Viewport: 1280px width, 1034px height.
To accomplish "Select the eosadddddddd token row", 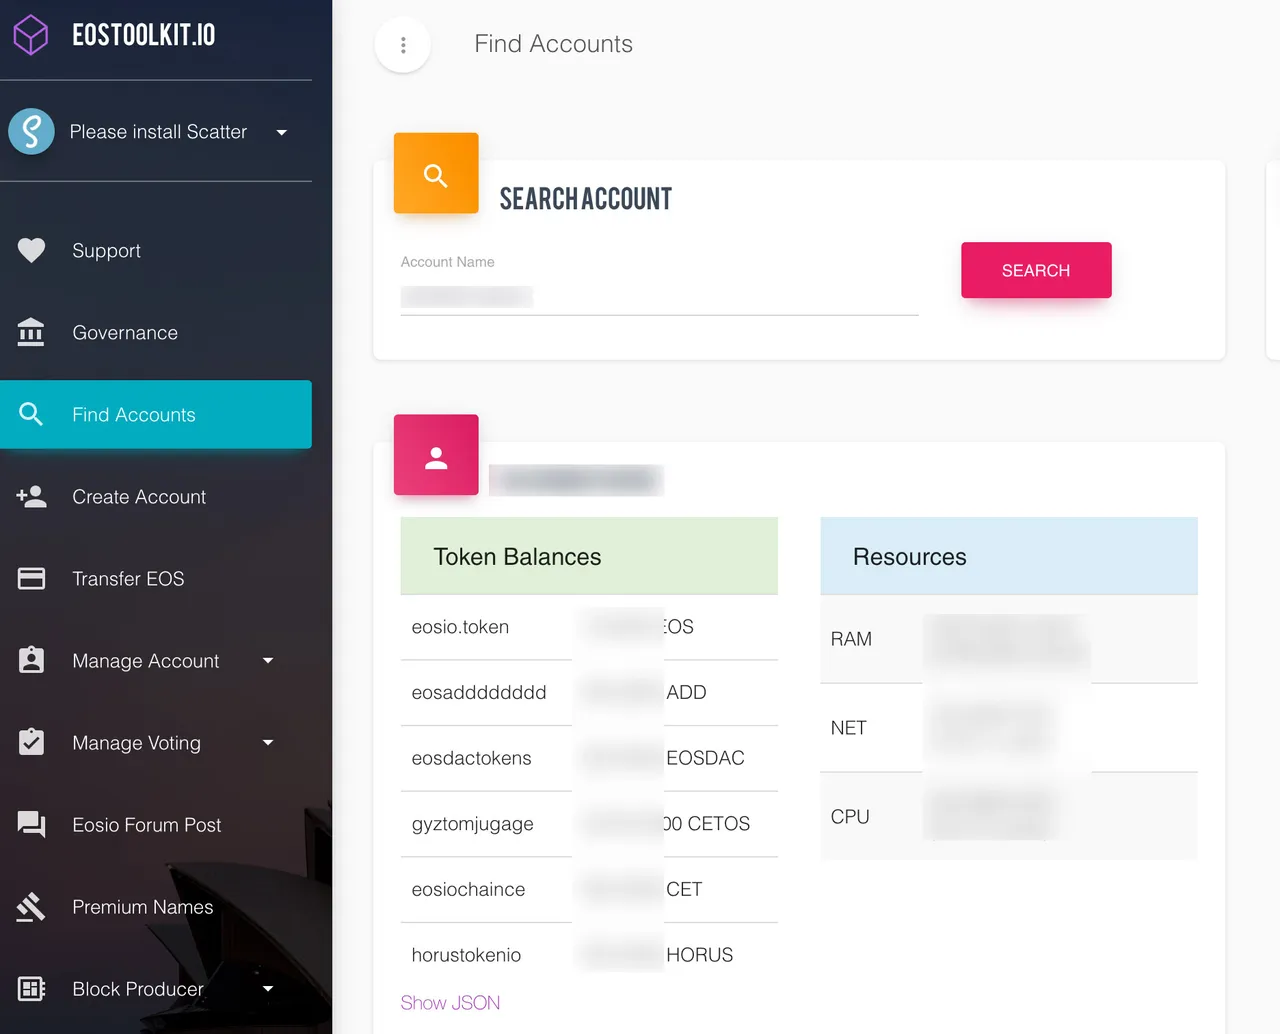I will (589, 692).
